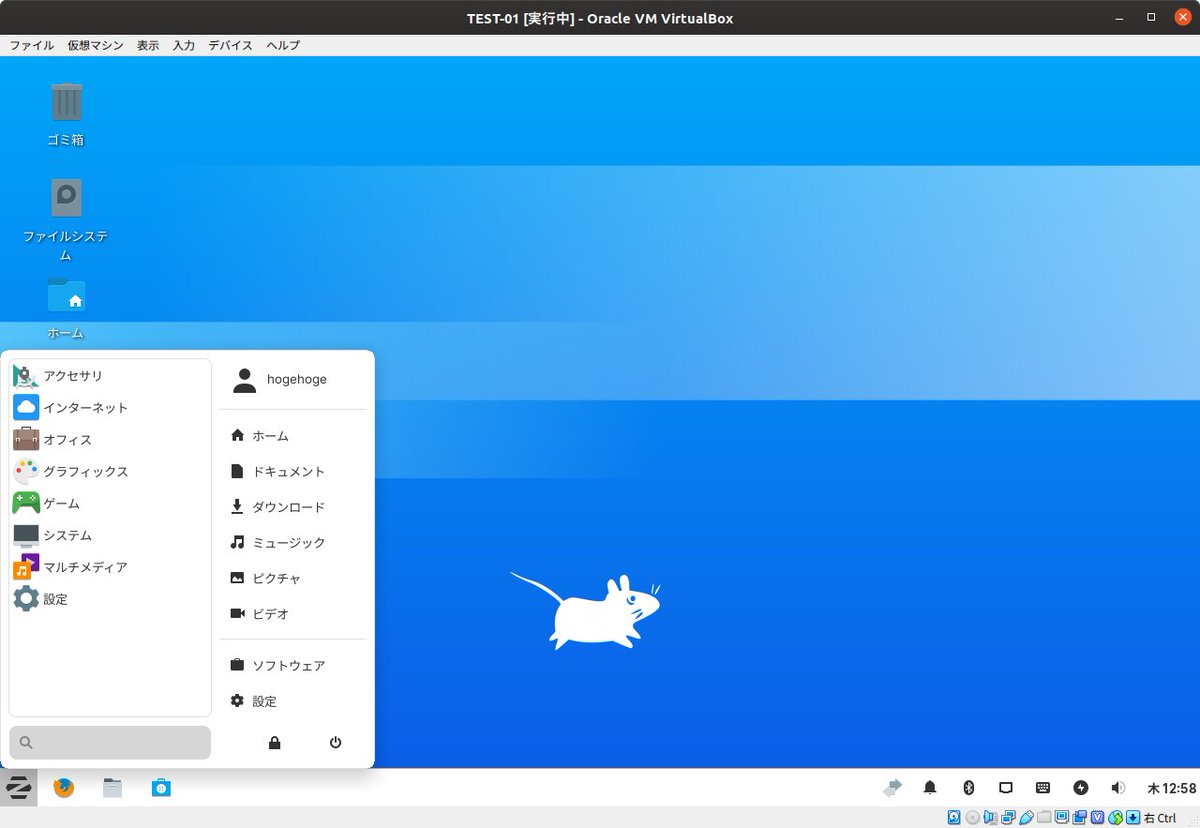Open the 仮想マシン menu
The image size is (1200, 828).
coord(96,45)
